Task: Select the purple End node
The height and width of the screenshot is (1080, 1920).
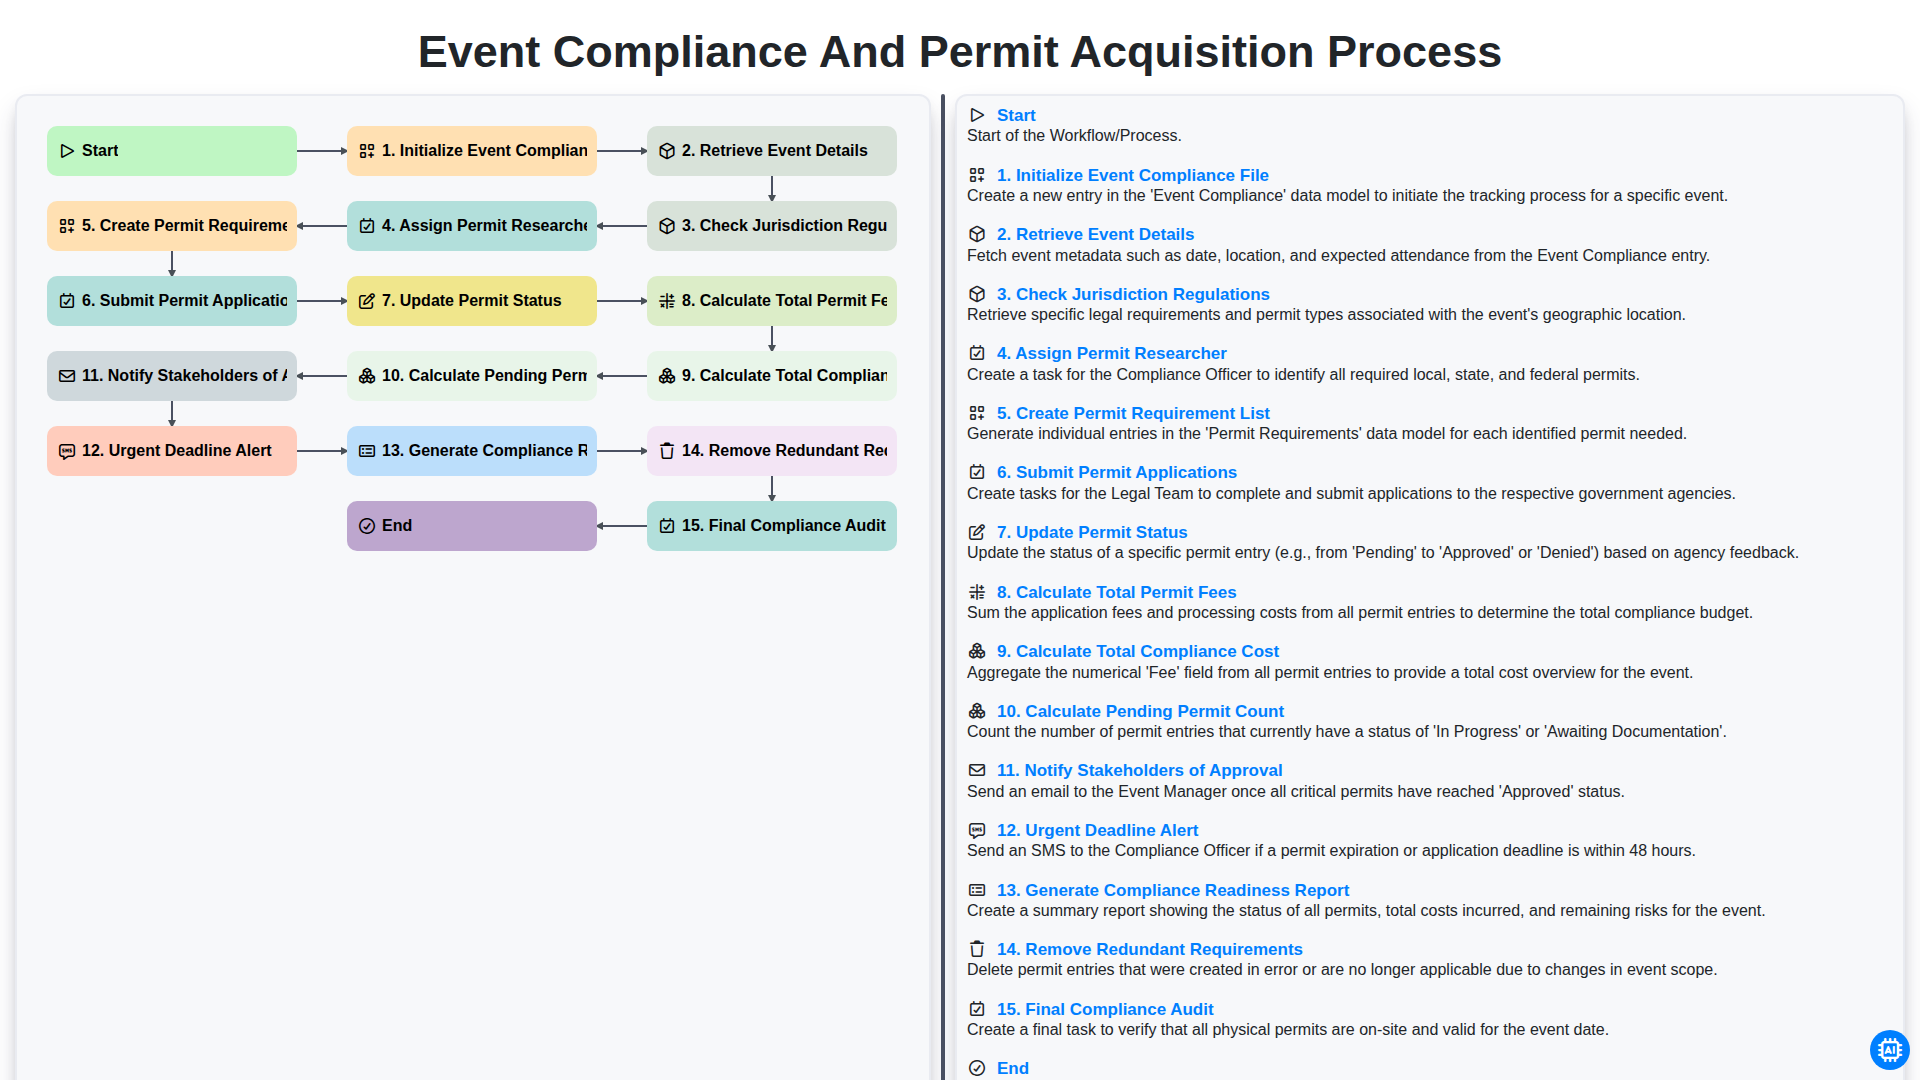Action: coord(472,526)
